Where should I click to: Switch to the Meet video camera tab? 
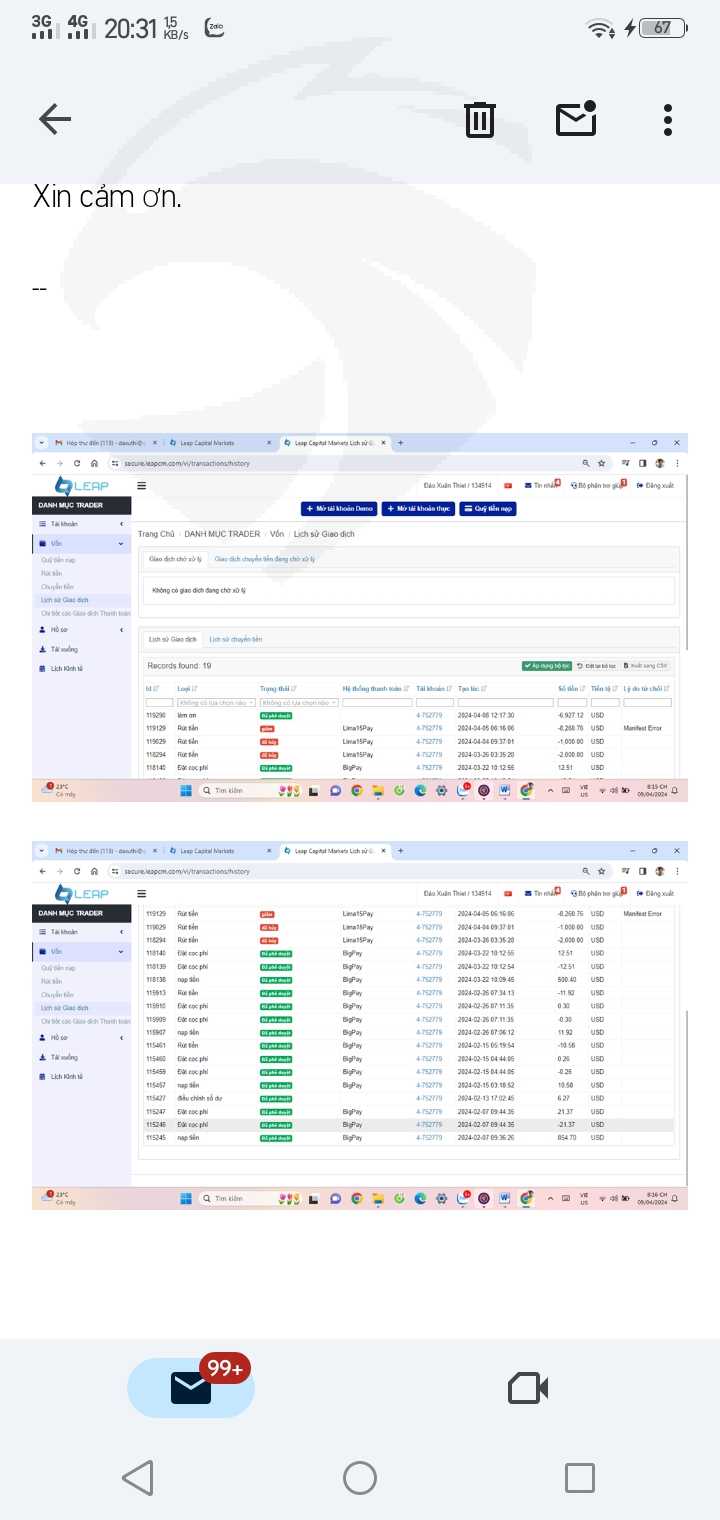coord(528,1388)
